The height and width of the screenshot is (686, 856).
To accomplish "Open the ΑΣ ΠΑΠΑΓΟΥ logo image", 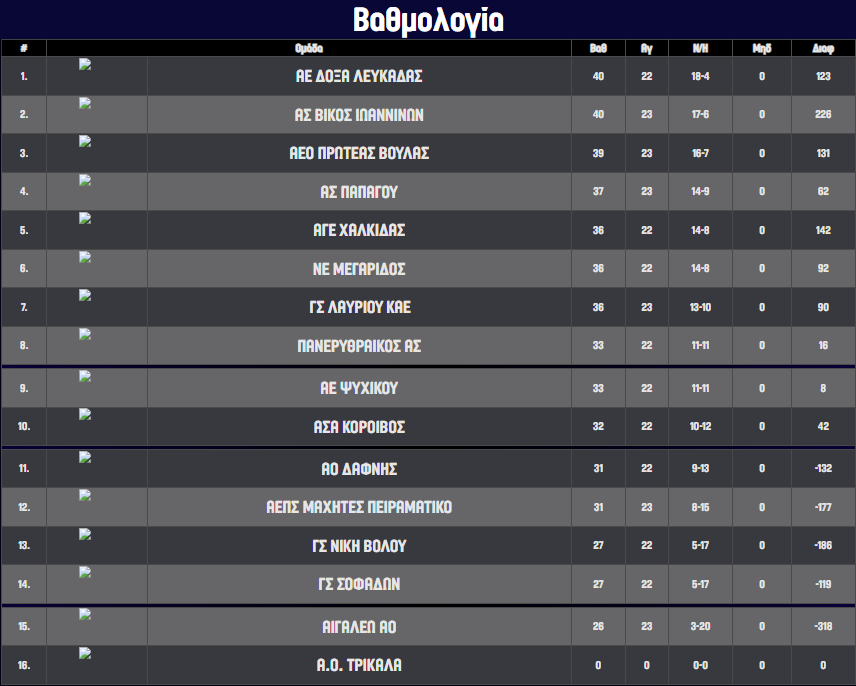I will [85, 180].
